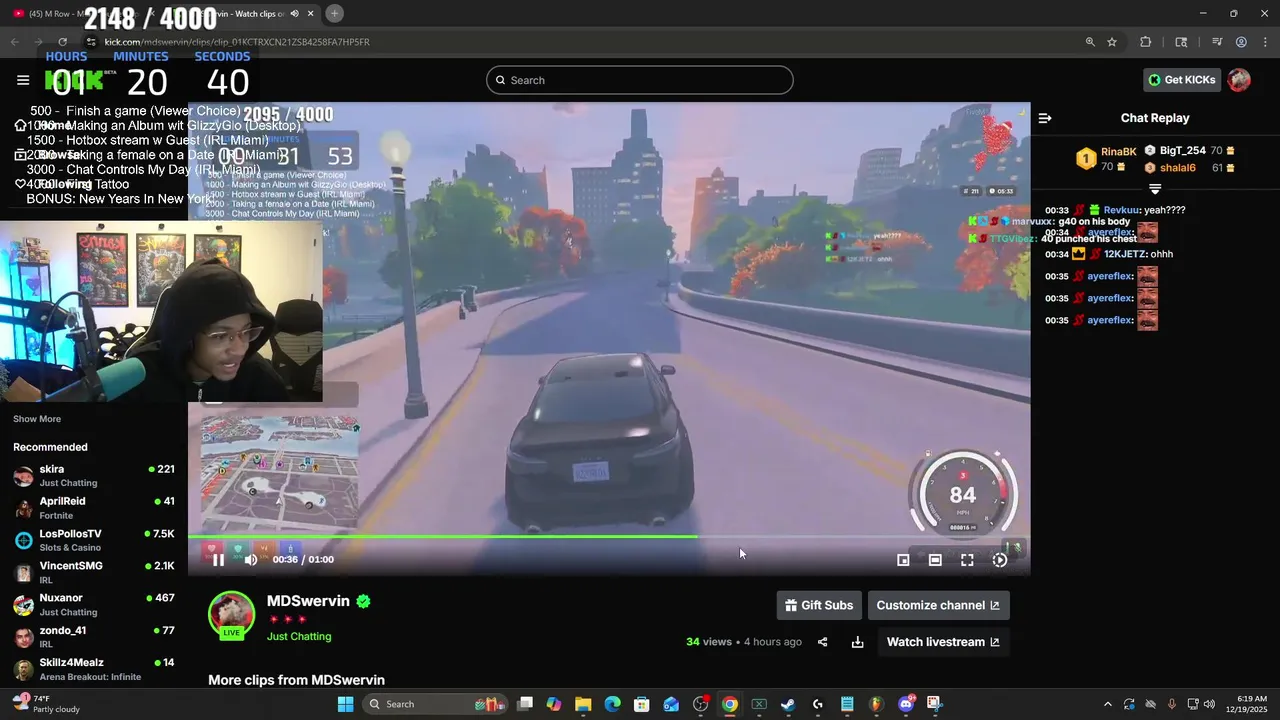
Task: Open VincentSMG recommended channel
Action: point(94,573)
